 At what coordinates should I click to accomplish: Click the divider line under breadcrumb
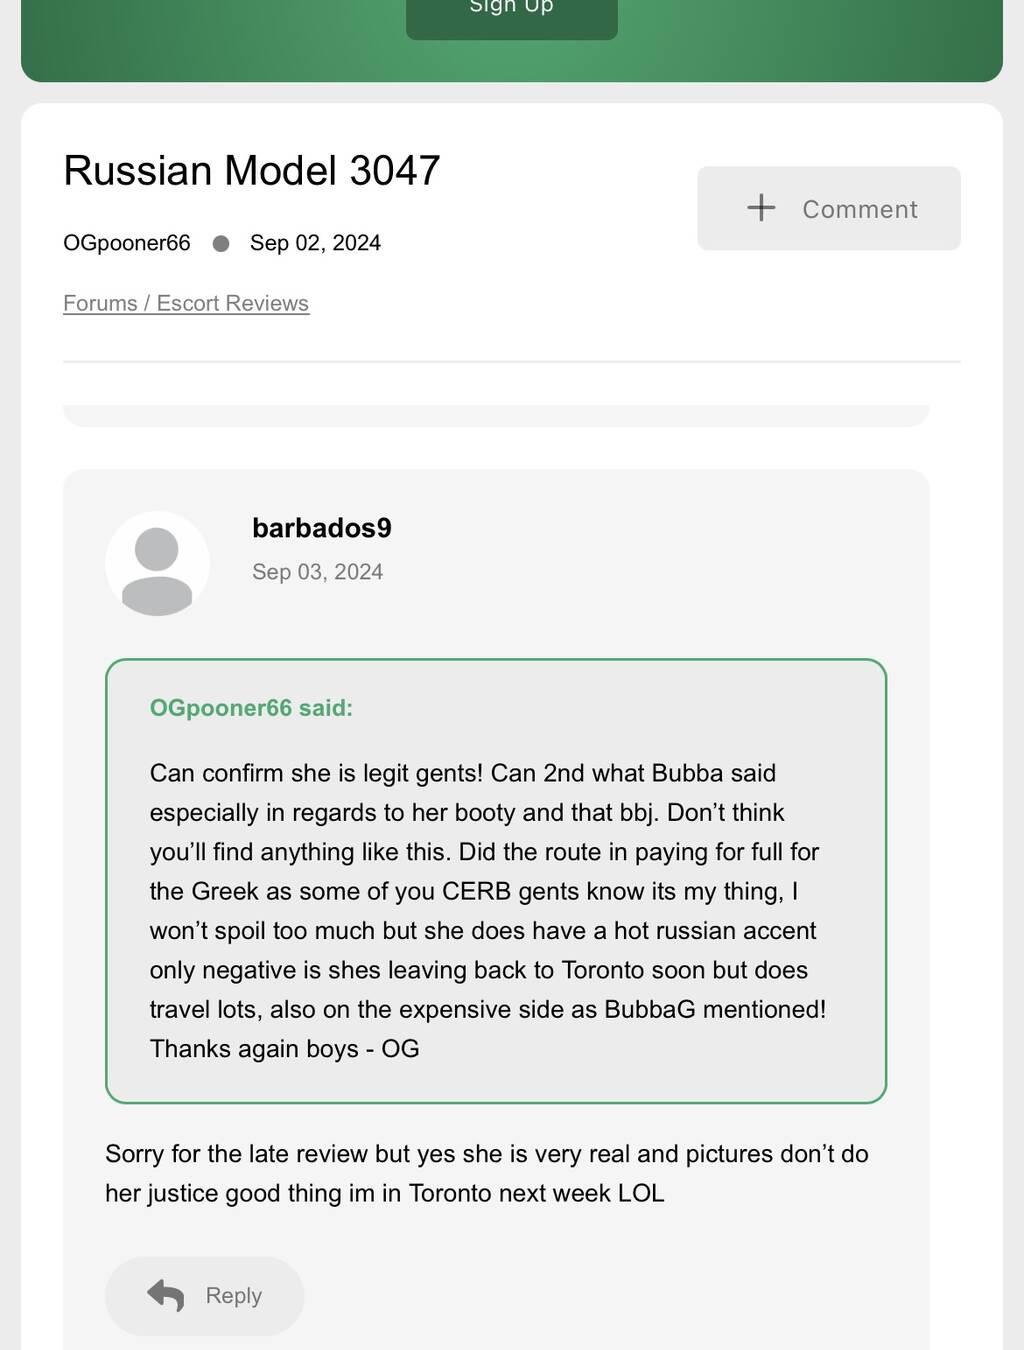click(511, 361)
